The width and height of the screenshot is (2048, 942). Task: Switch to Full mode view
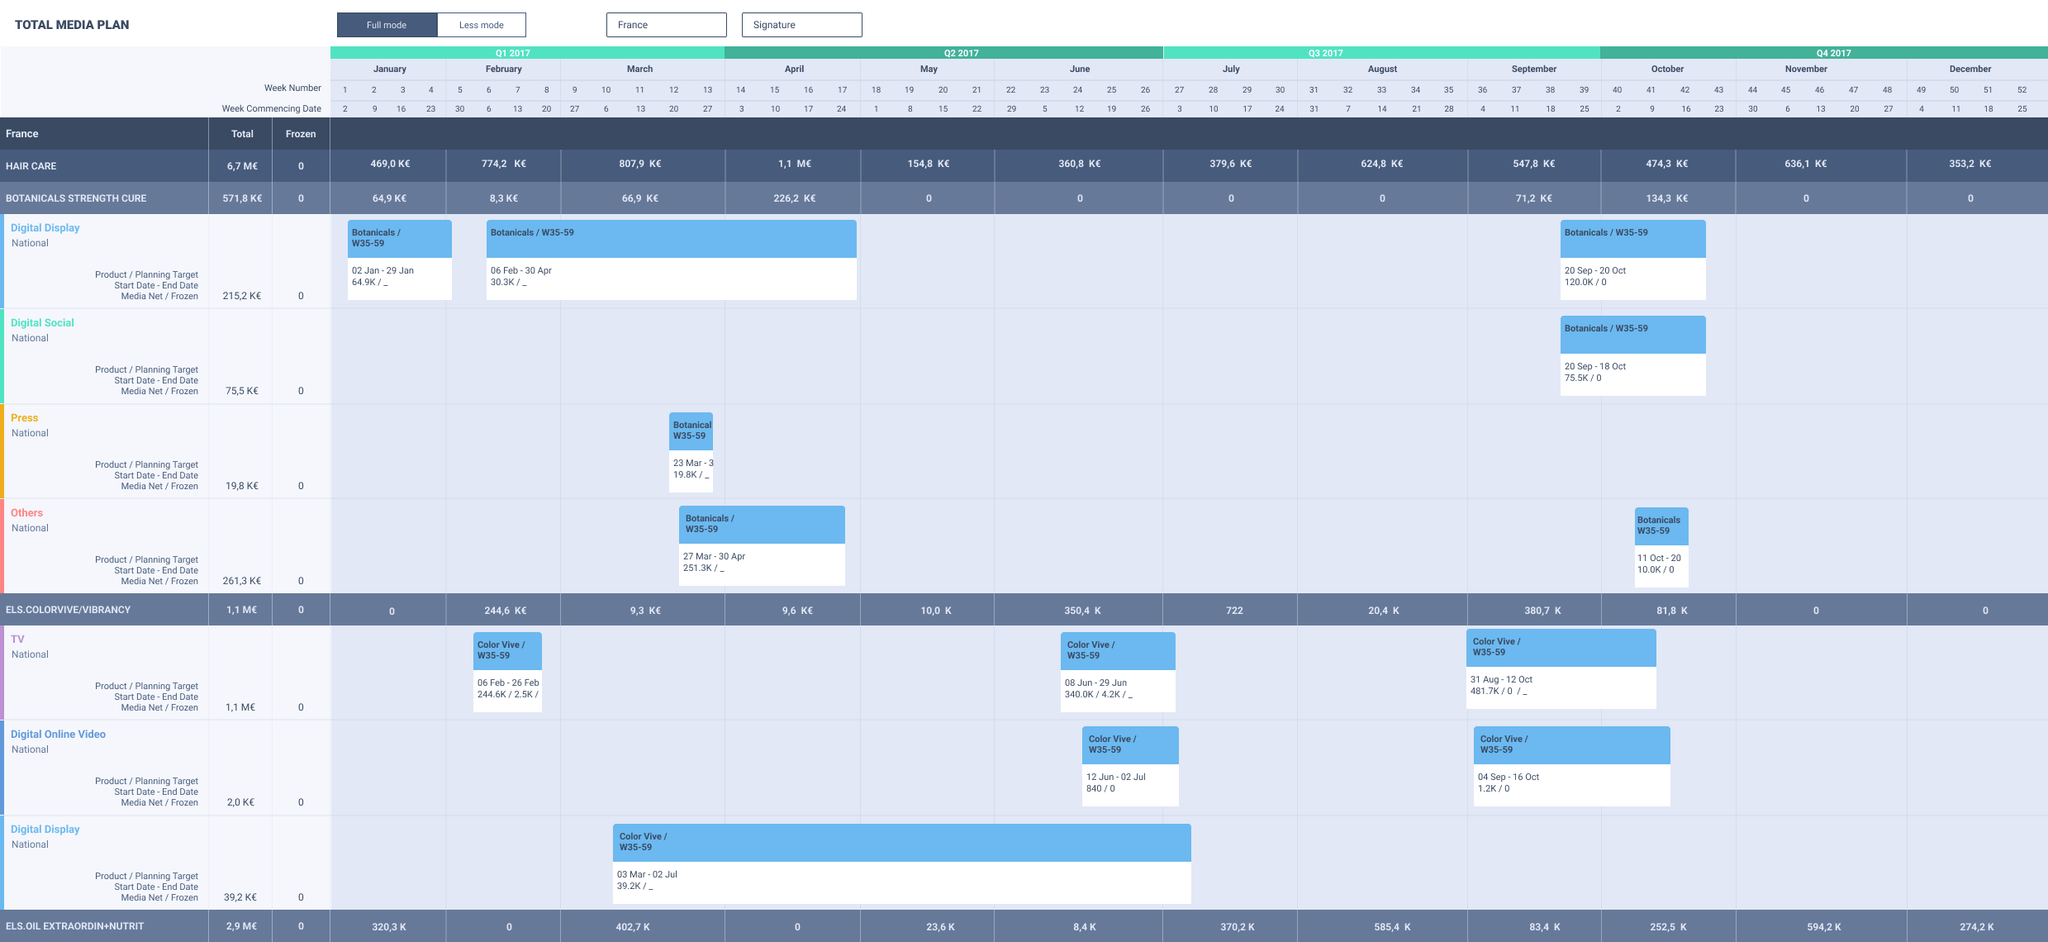click(387, 25)
